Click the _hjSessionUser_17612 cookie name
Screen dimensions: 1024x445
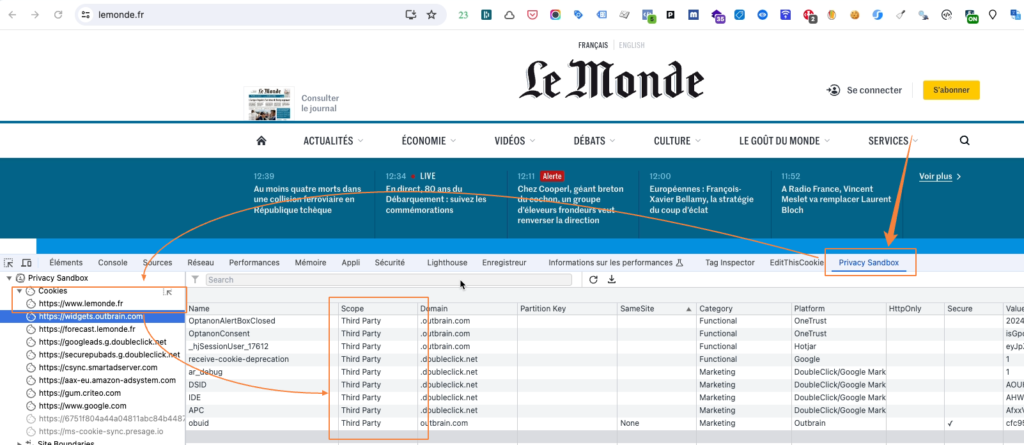(x=229, y=346)
